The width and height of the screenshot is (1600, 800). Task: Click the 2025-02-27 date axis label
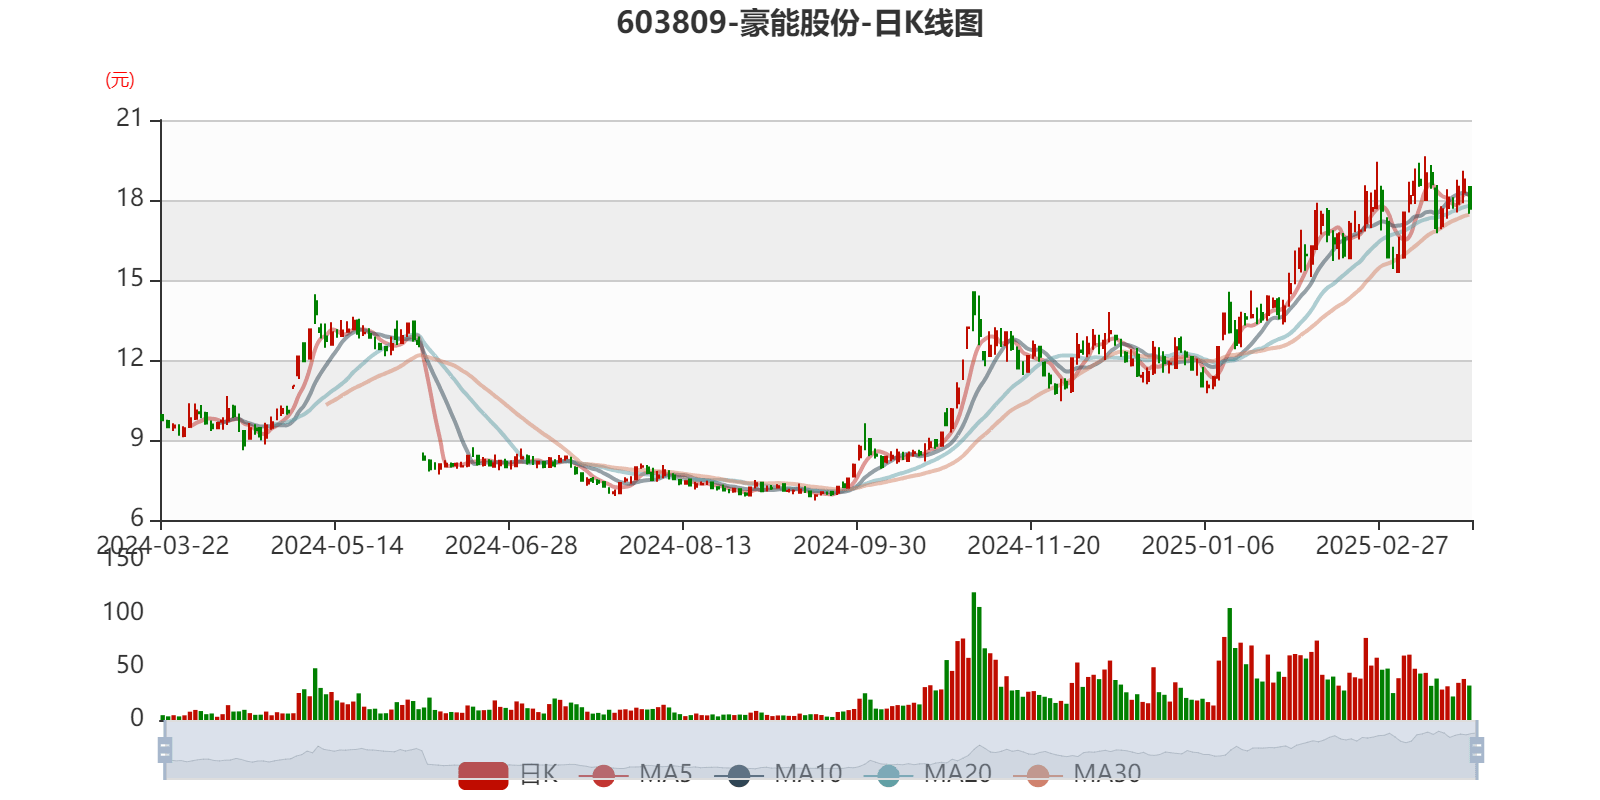pyautogui.click(x=1381, y=545)
